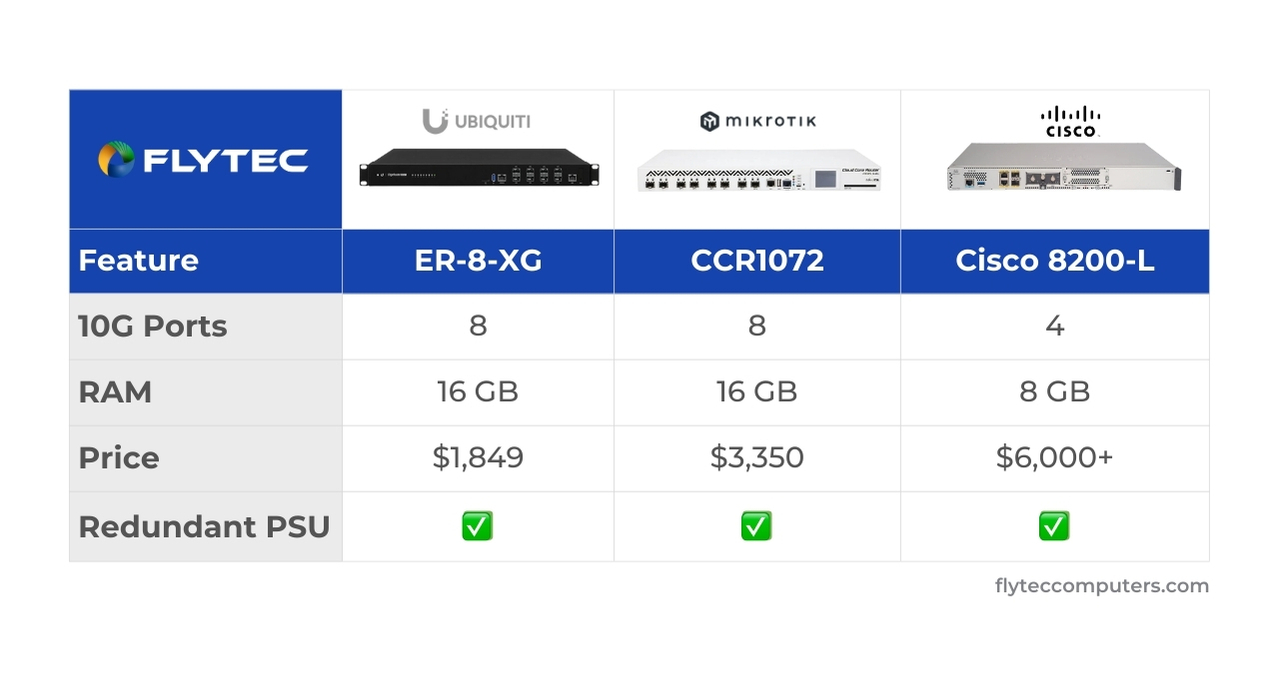Image resolution: width=1279 pixels, height=687 pixels.
Task: Select the 10G Ports row label
Action: (153, 327)
